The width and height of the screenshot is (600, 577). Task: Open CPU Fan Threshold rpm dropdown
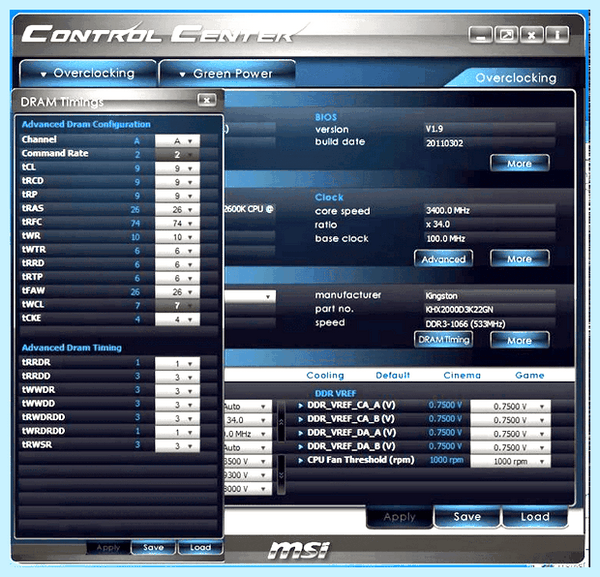click(510, 461)
